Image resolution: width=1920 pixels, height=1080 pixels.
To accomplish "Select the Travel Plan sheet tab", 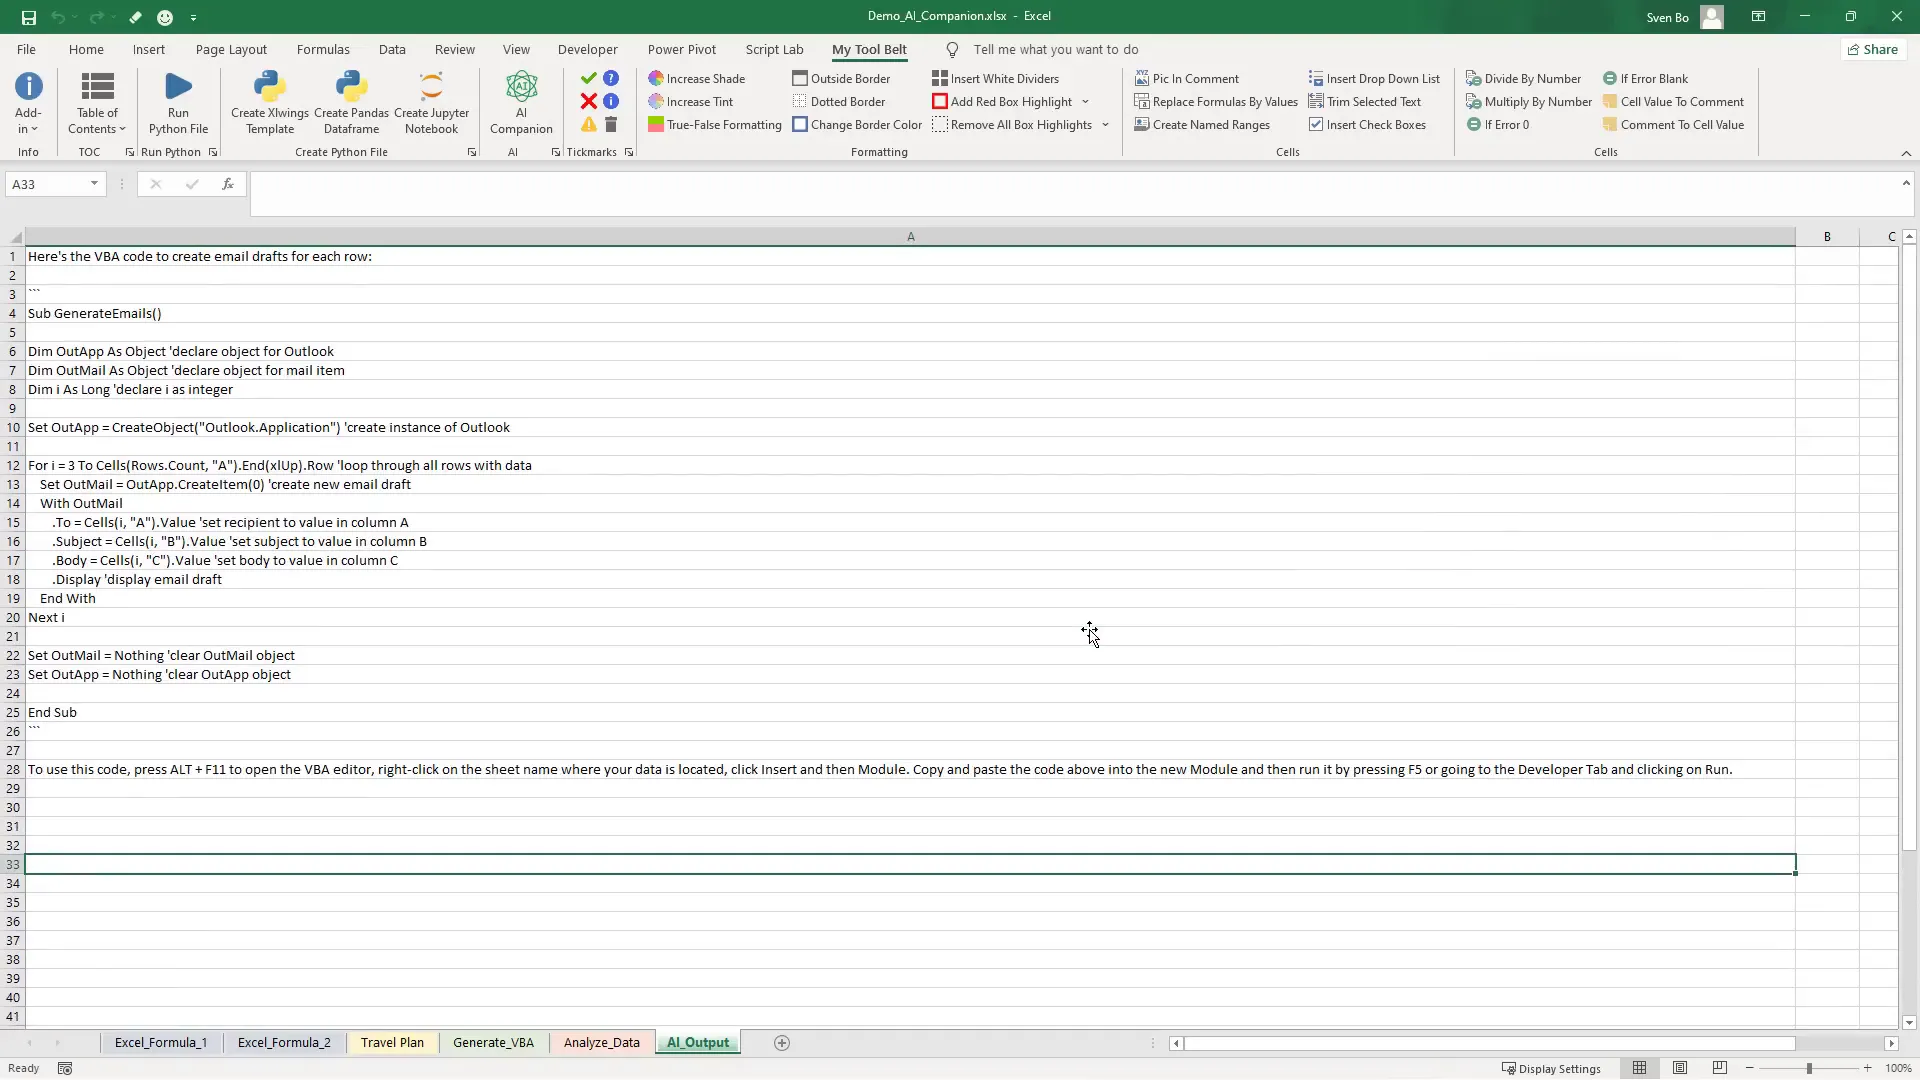I will (x=392, y=1042).
